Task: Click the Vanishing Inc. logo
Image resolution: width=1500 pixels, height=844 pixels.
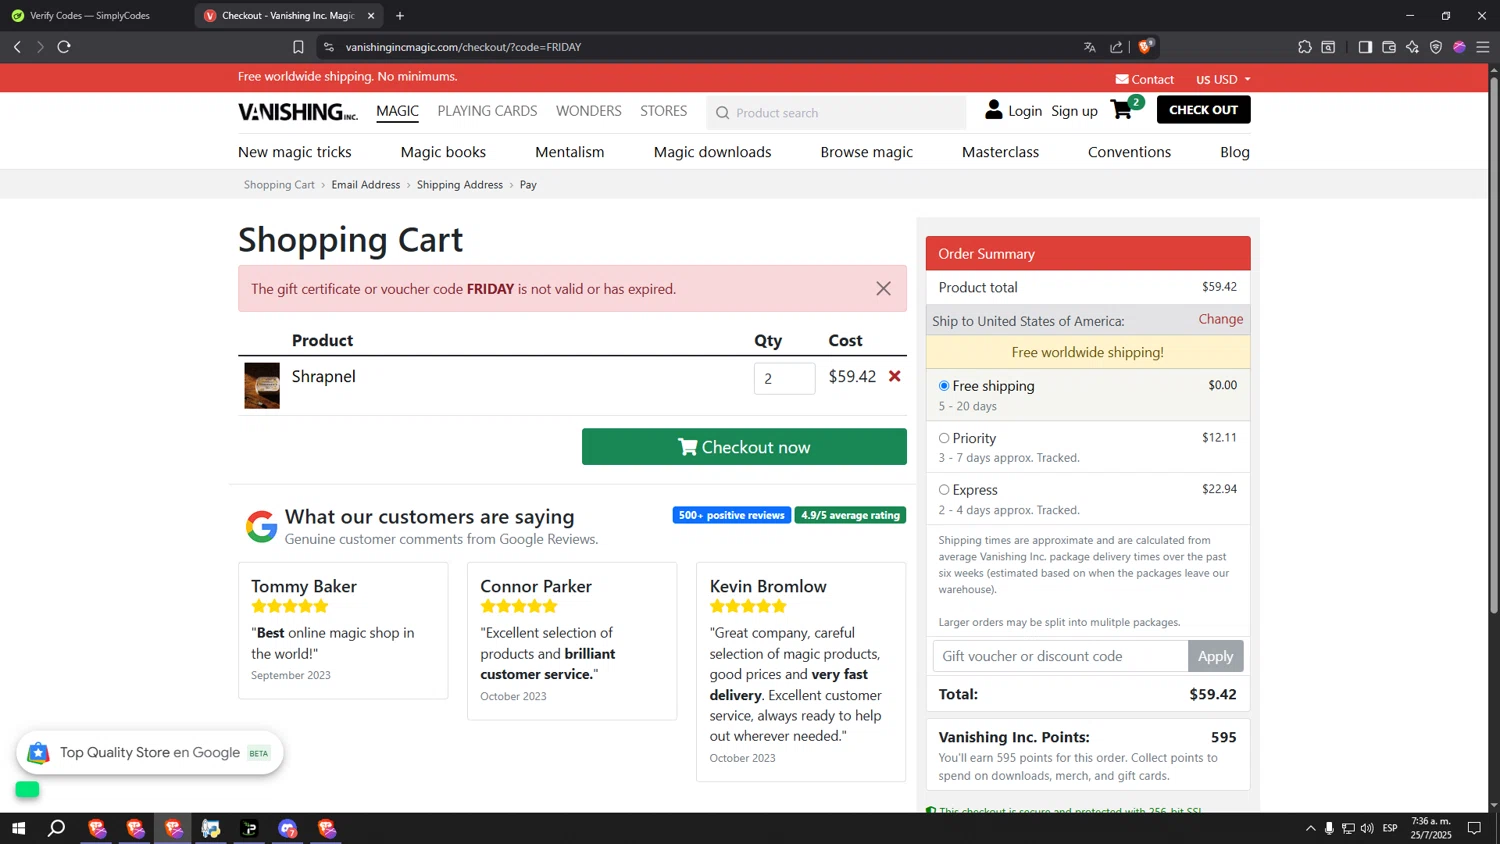Action: pyautogui.click(x=298, y=112)
